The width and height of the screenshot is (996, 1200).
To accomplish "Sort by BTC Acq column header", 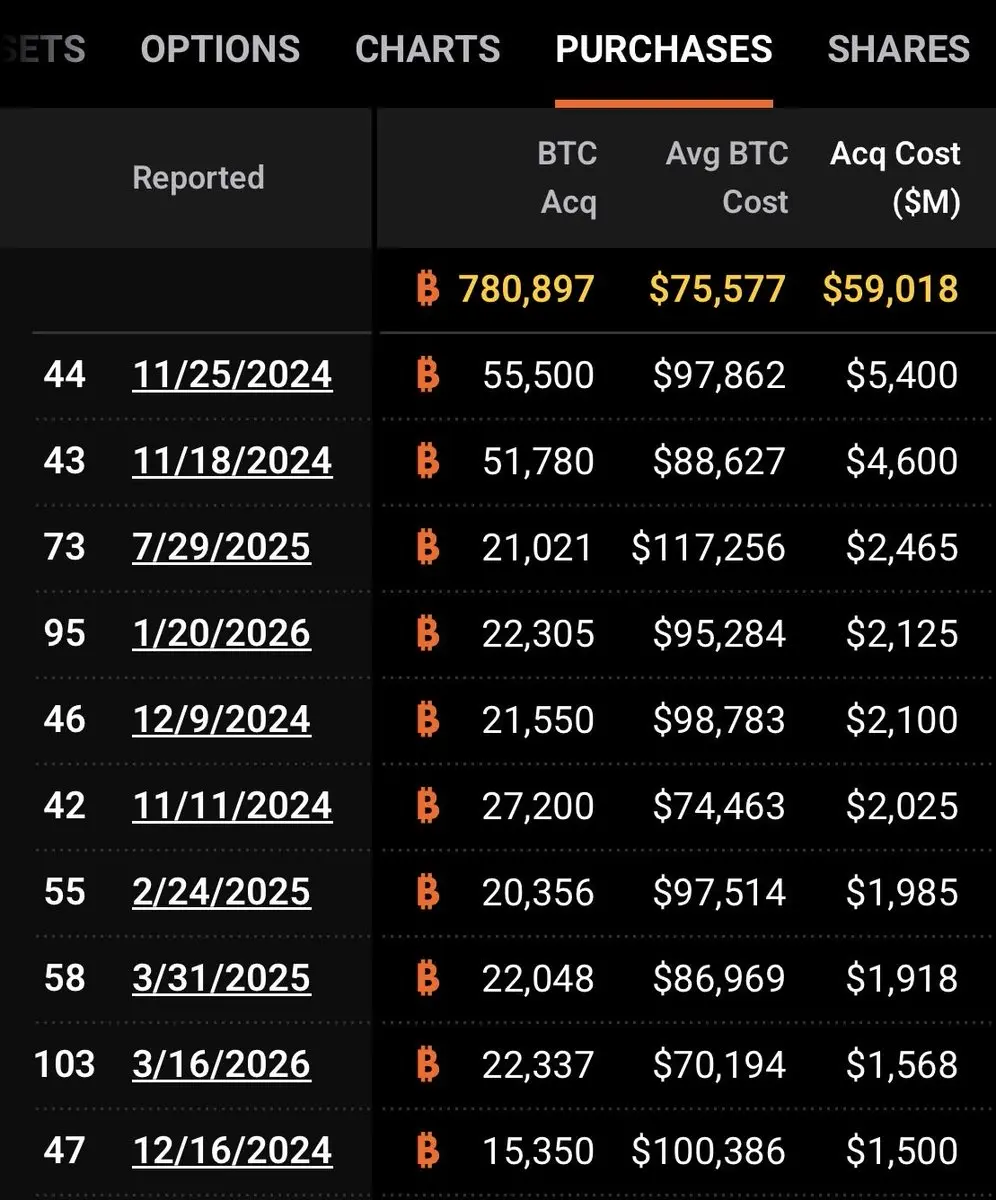I will coord(567,178).
